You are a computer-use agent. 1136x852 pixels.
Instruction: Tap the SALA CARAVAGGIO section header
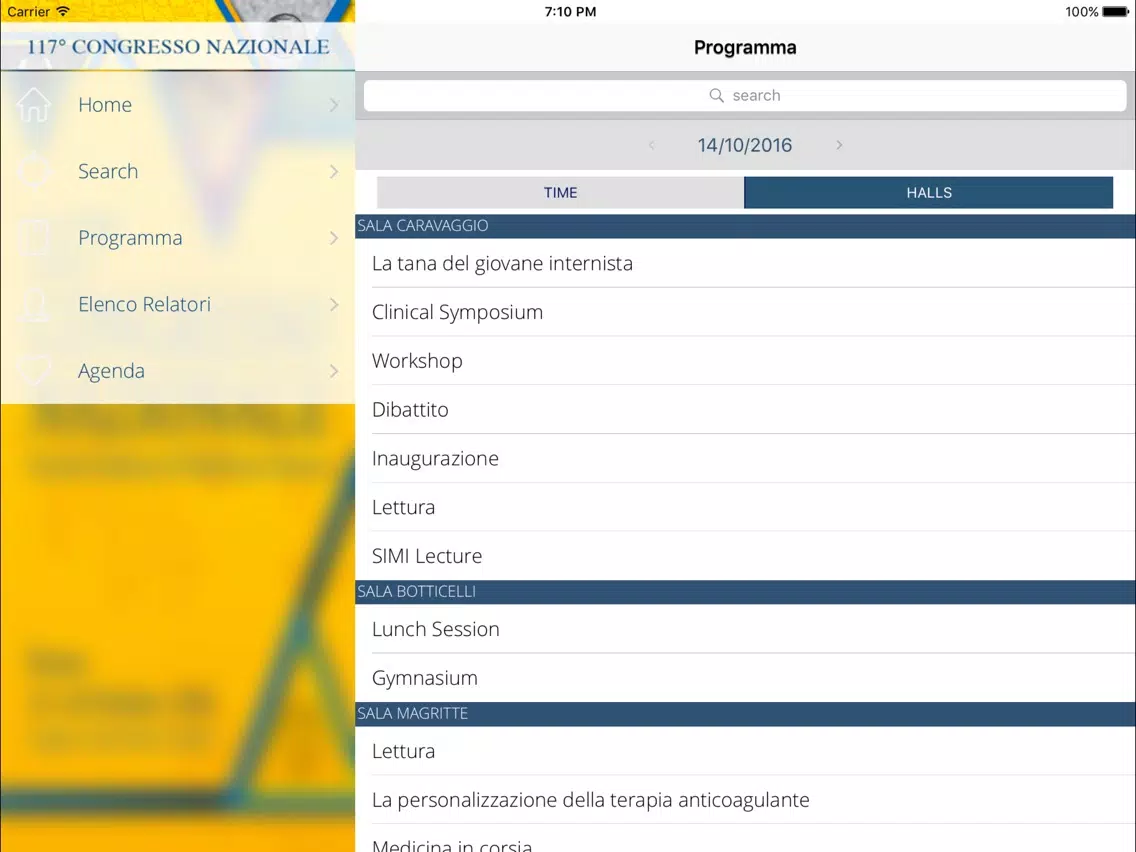pyautogui.click(x=746, y=226)
